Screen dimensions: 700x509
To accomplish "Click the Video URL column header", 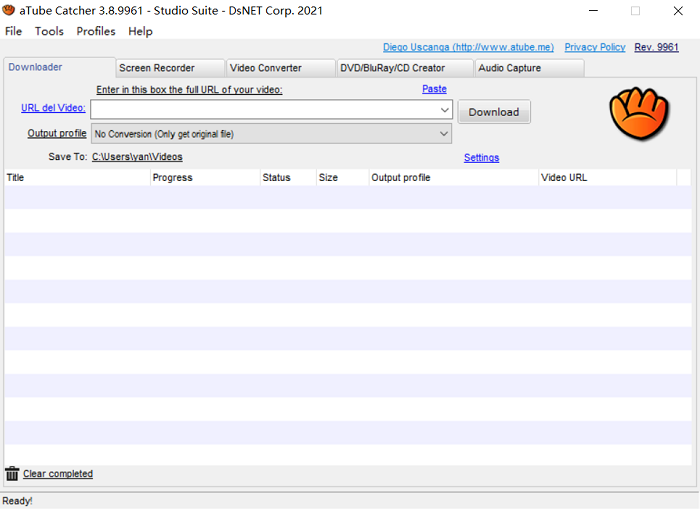I will tap(608, 177).
